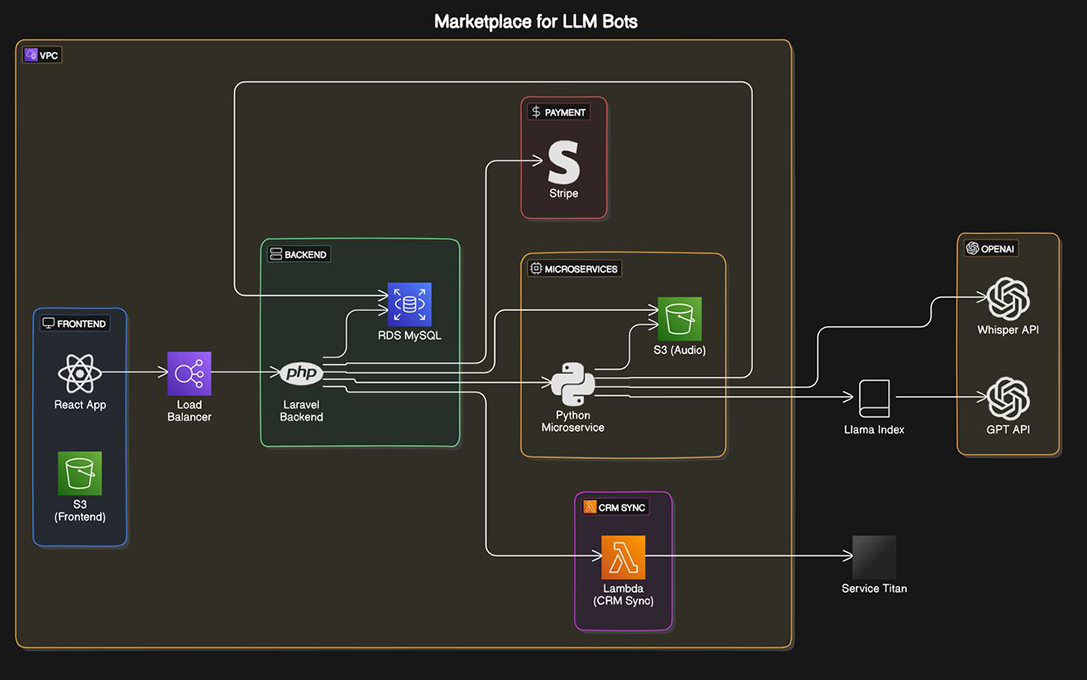Image resolution: width=1087 pixels, height=680 pixels.
Task: Select the Service Titan black square icon
Action: coord(874,557)
